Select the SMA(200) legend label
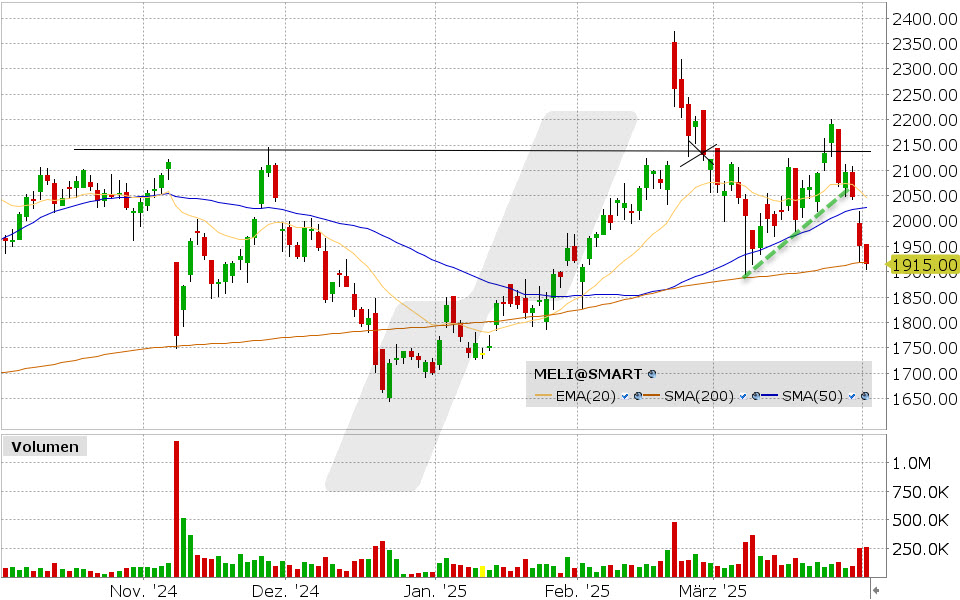The height and width of the screenshot is (600, 960). pos(699,397)
